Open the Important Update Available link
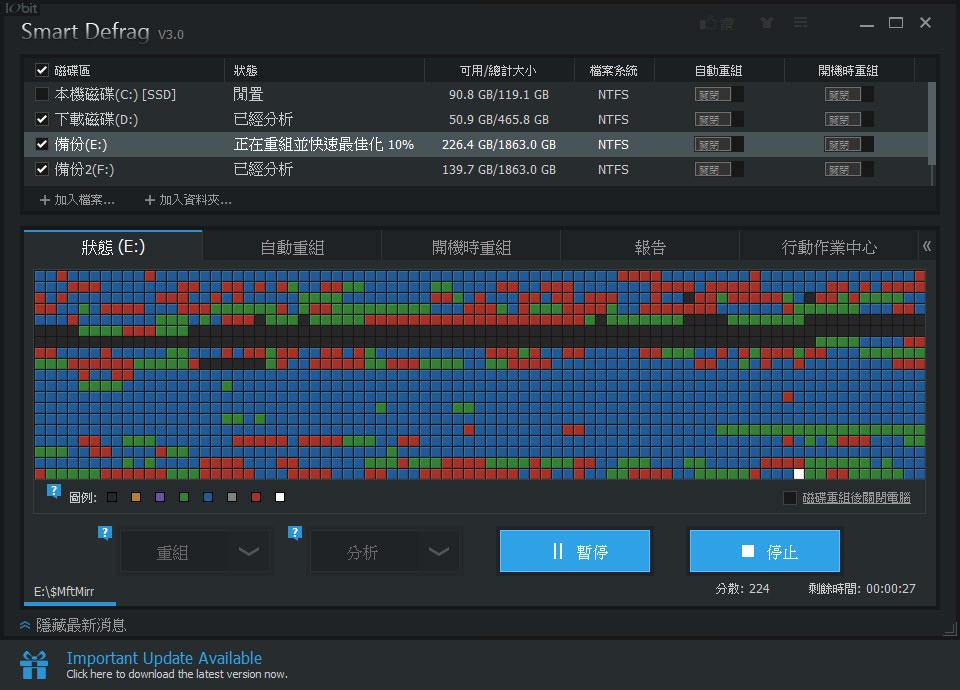The image size is (960, 690). pyautogui.click(x=164, y=658)
